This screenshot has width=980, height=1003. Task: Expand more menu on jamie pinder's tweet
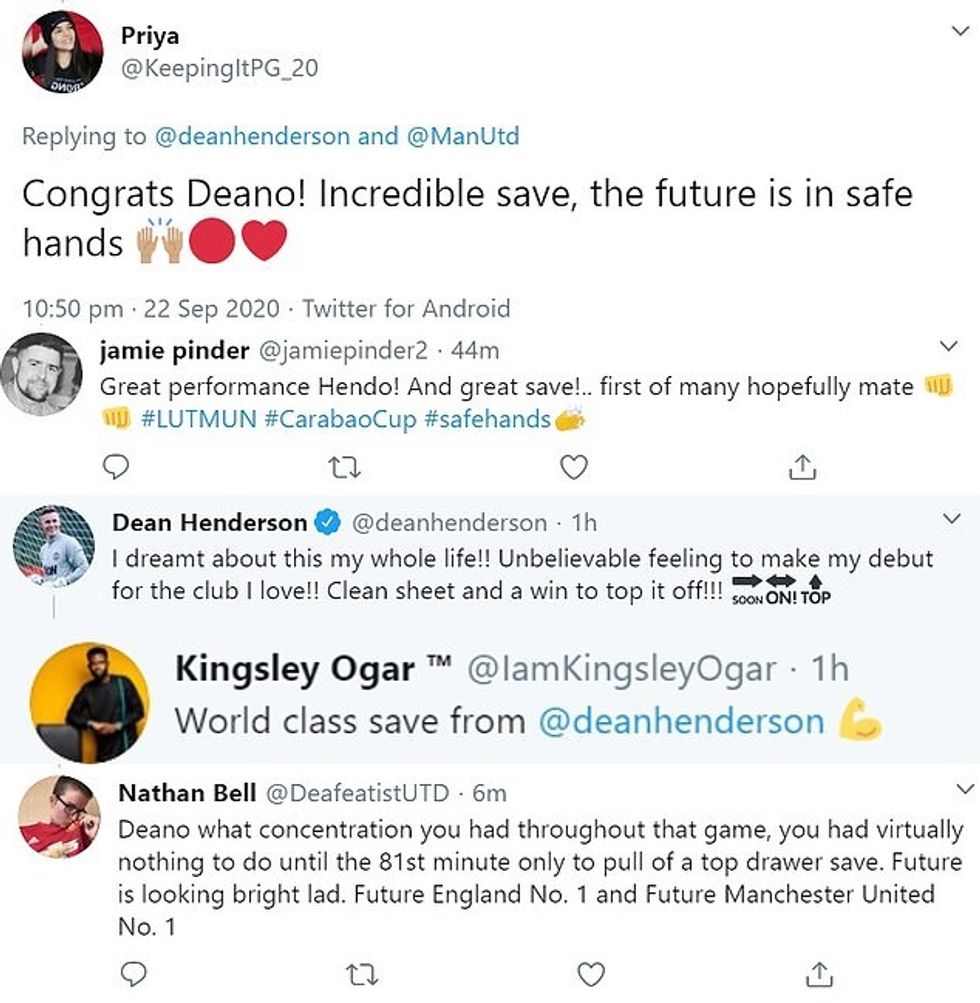coord(950,346)
